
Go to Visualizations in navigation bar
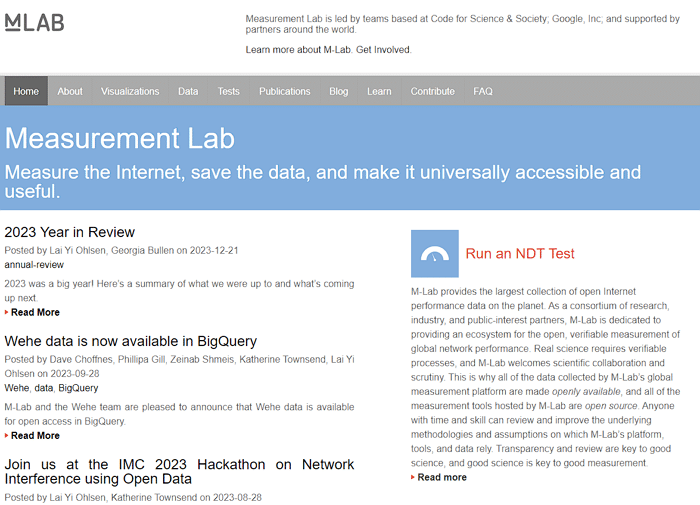(130, 91)
